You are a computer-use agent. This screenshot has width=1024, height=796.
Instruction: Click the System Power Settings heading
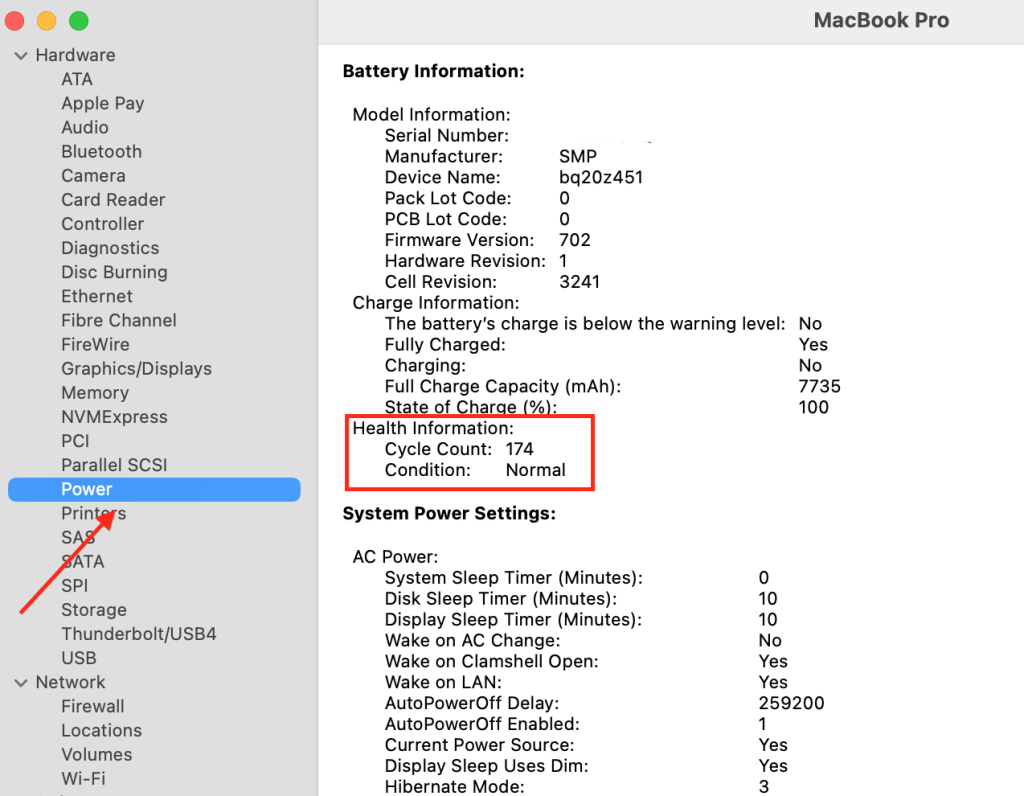(449, 514)
